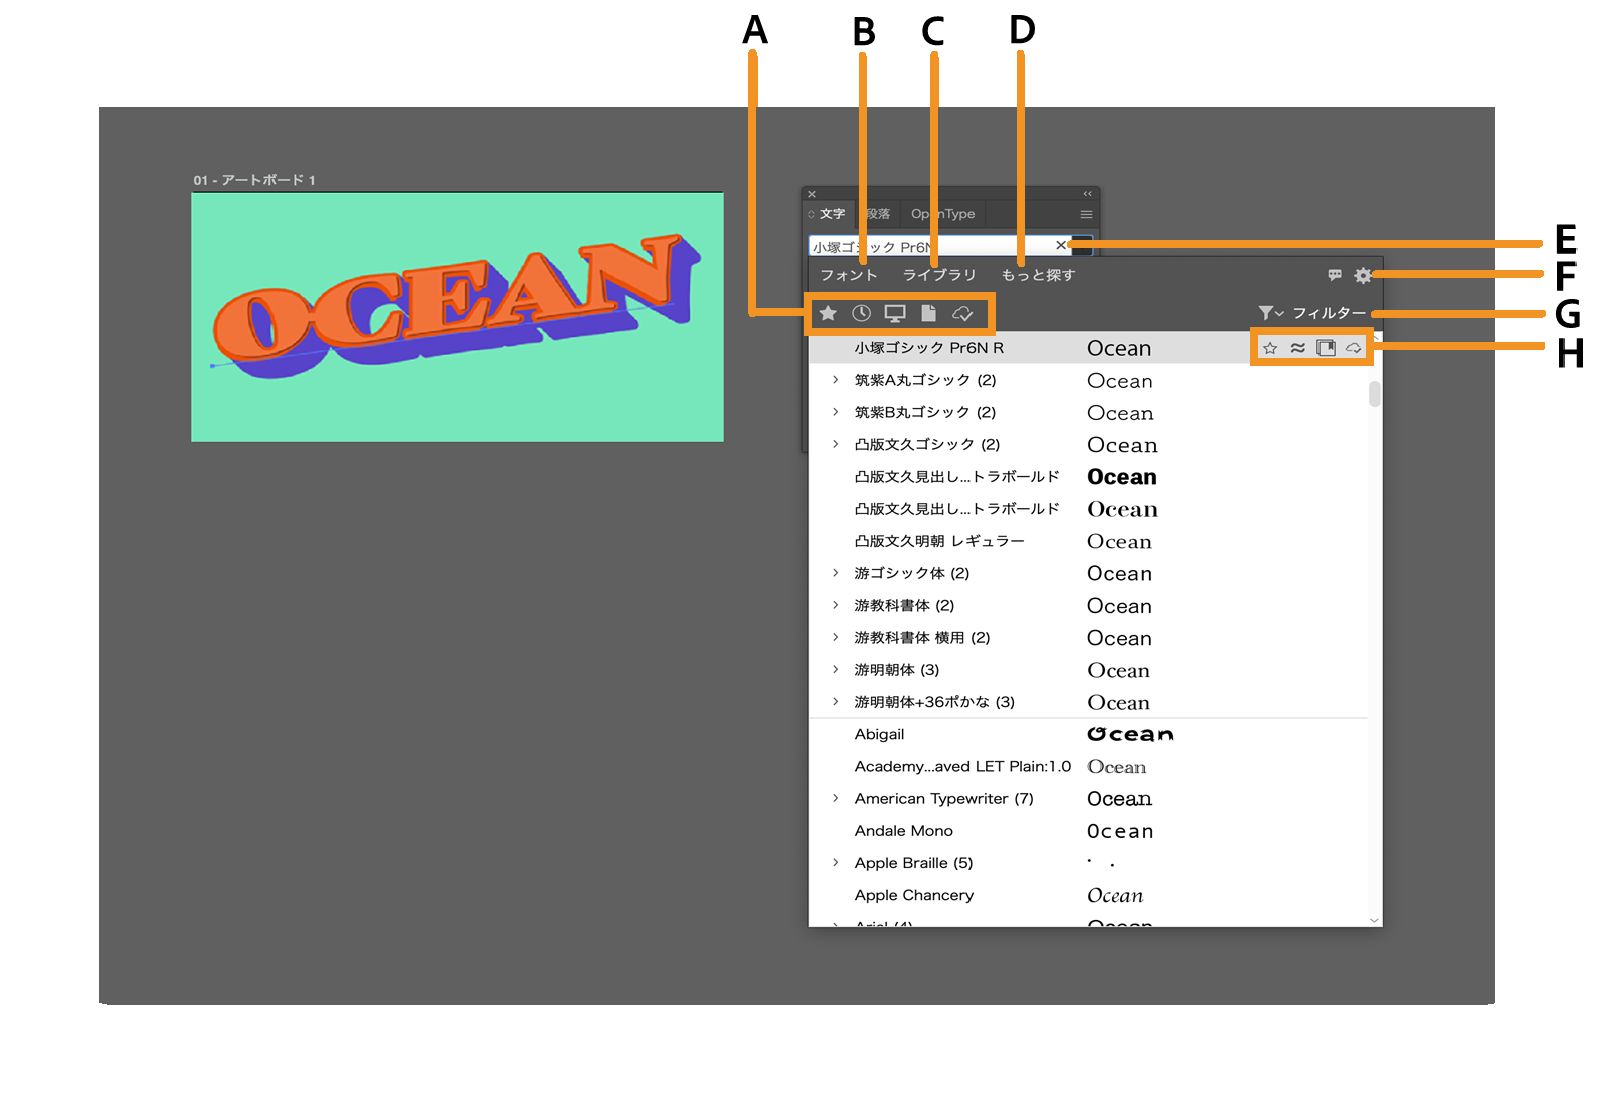1600x1108 pixels.
Task: Show system fonts with monitor icon
Action: 895,314
